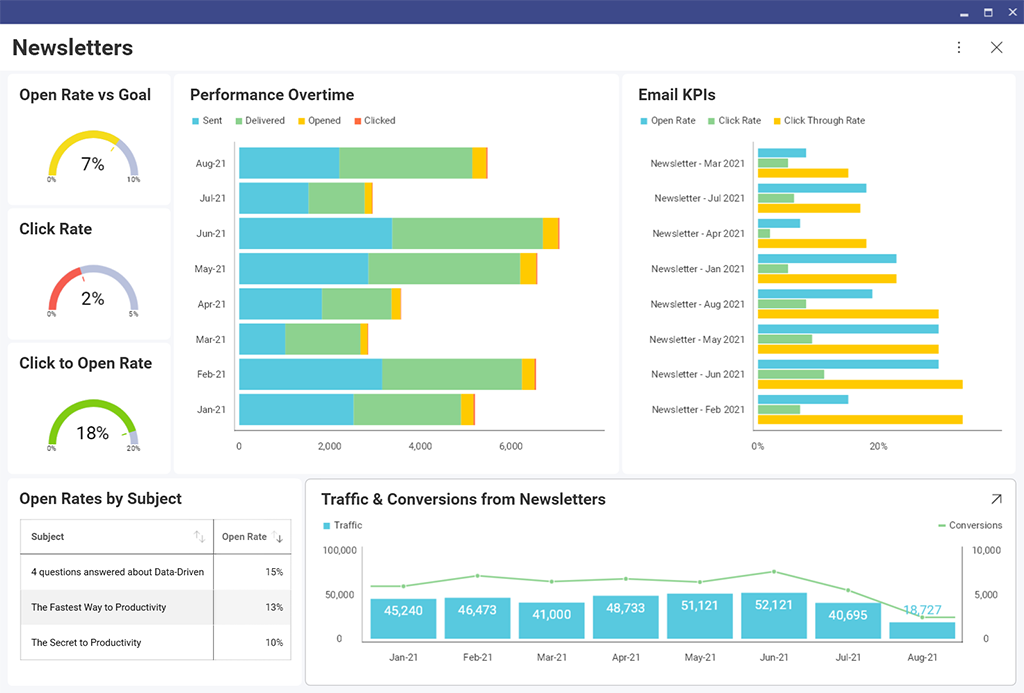Click the Jan-21 traffic bar 45,240

point(403,619)
